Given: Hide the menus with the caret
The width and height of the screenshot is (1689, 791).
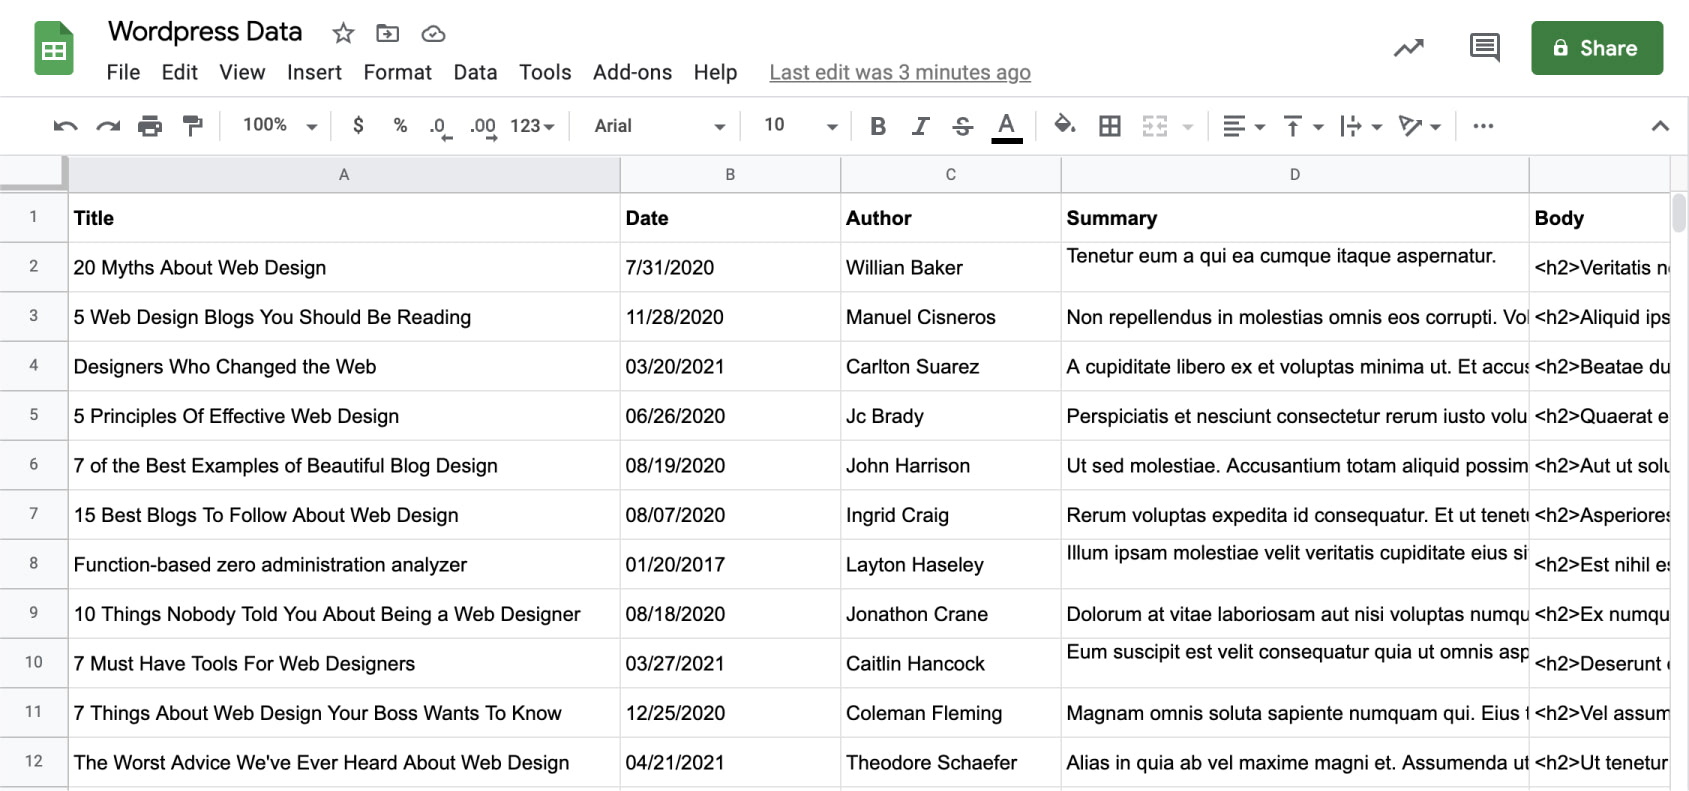Looking at the screenshot, I should point(1660,126).
